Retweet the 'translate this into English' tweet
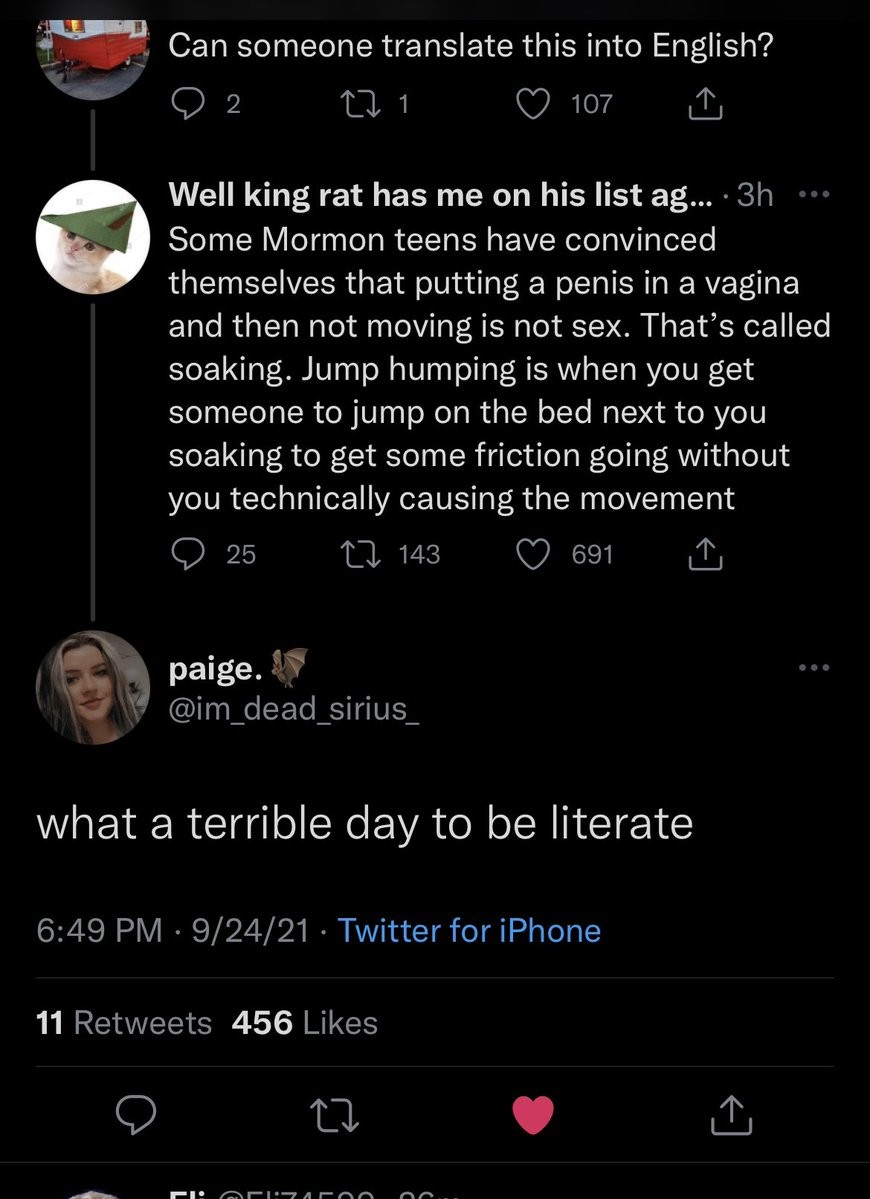 pos(356,104)
